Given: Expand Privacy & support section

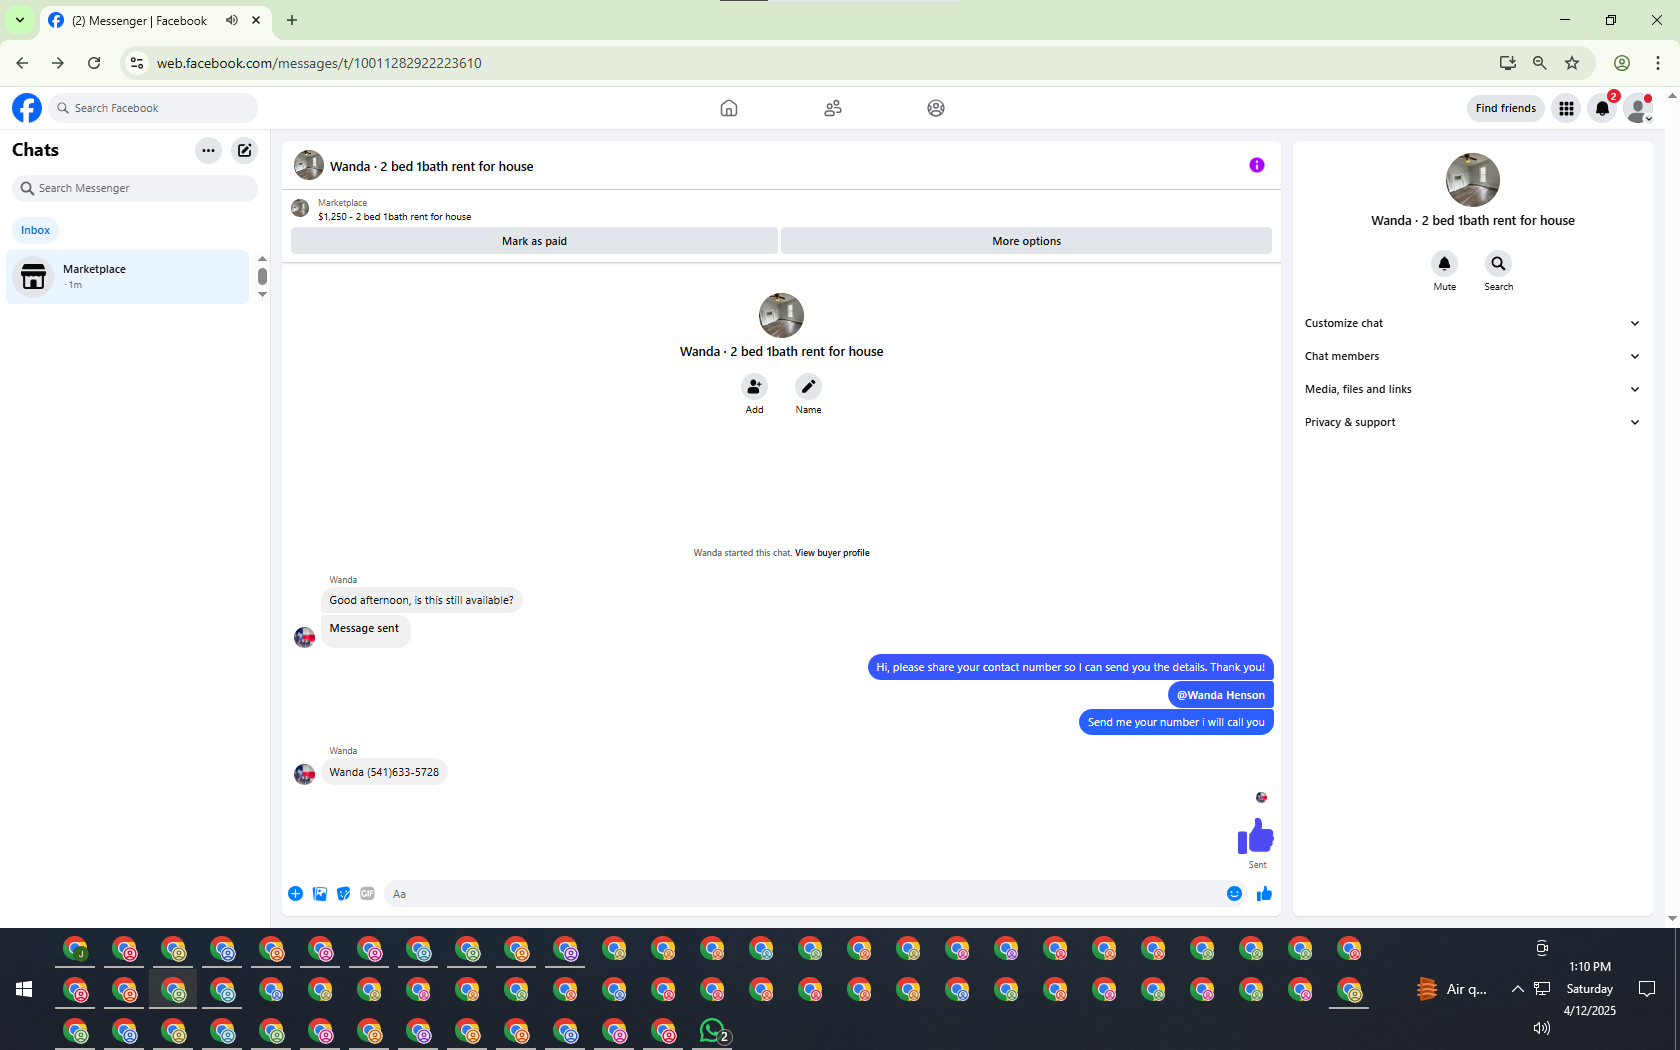Looking at the screenshot, I should 1472,422.
